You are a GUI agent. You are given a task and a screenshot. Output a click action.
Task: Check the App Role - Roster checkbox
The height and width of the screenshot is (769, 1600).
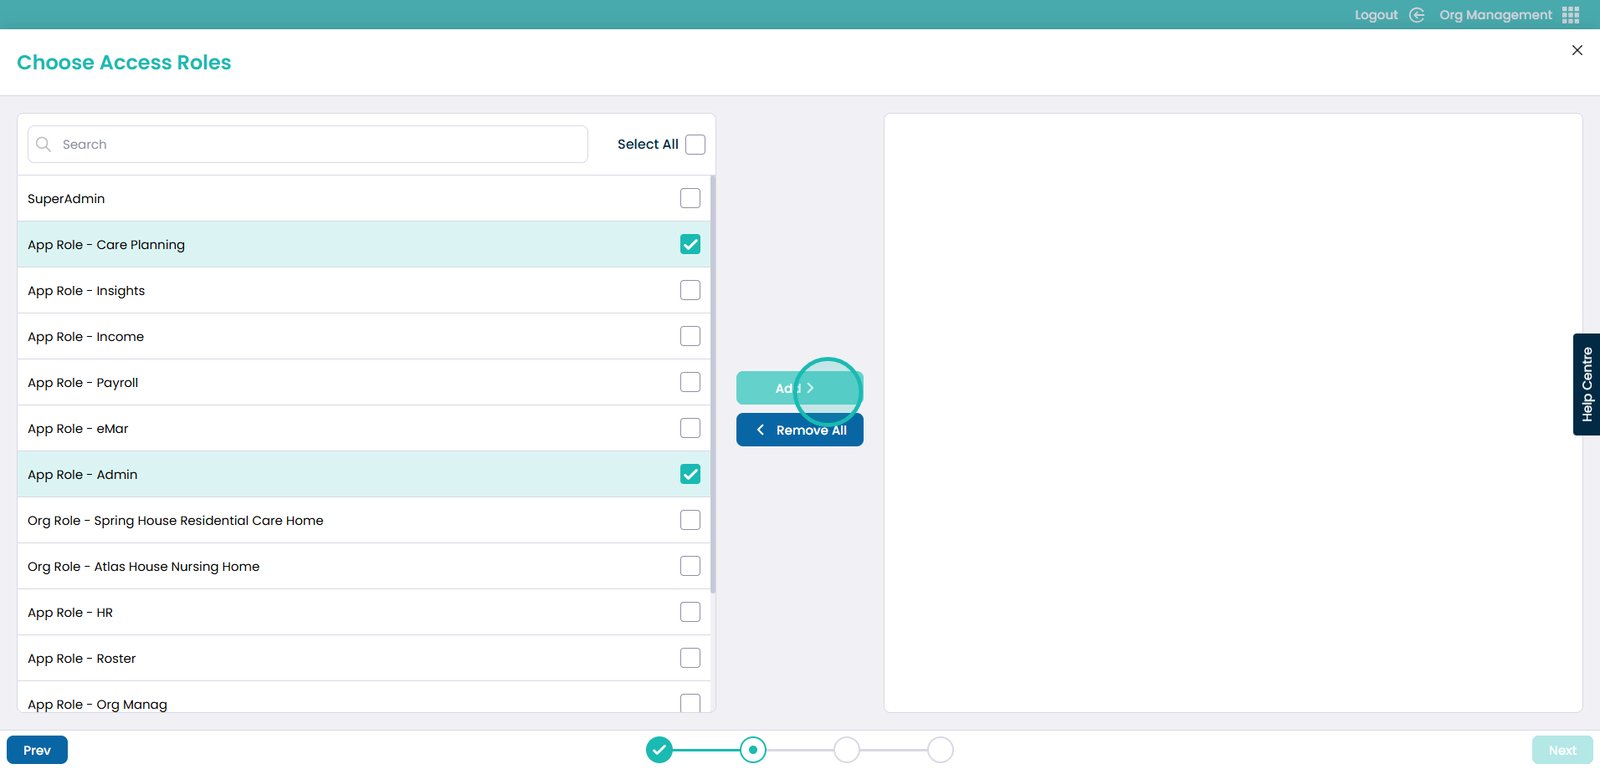pos(690,658)
